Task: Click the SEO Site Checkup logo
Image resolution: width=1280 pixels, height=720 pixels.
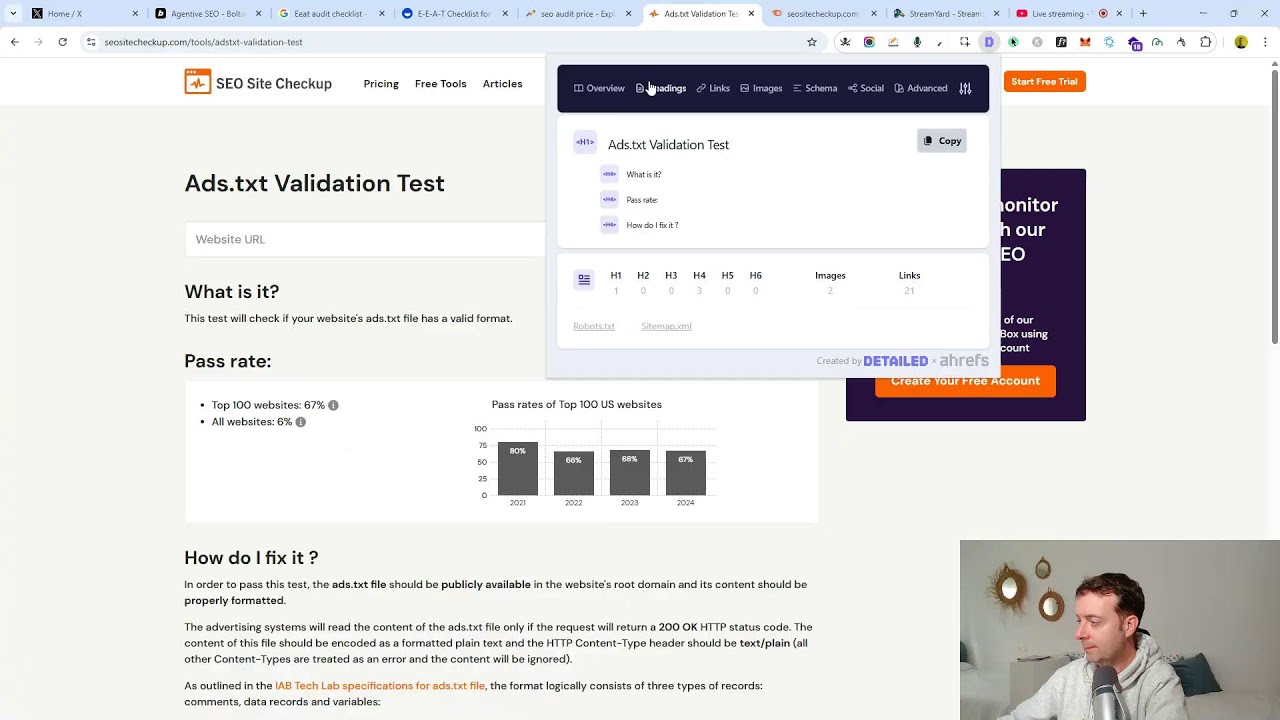Action: point(258,83)
